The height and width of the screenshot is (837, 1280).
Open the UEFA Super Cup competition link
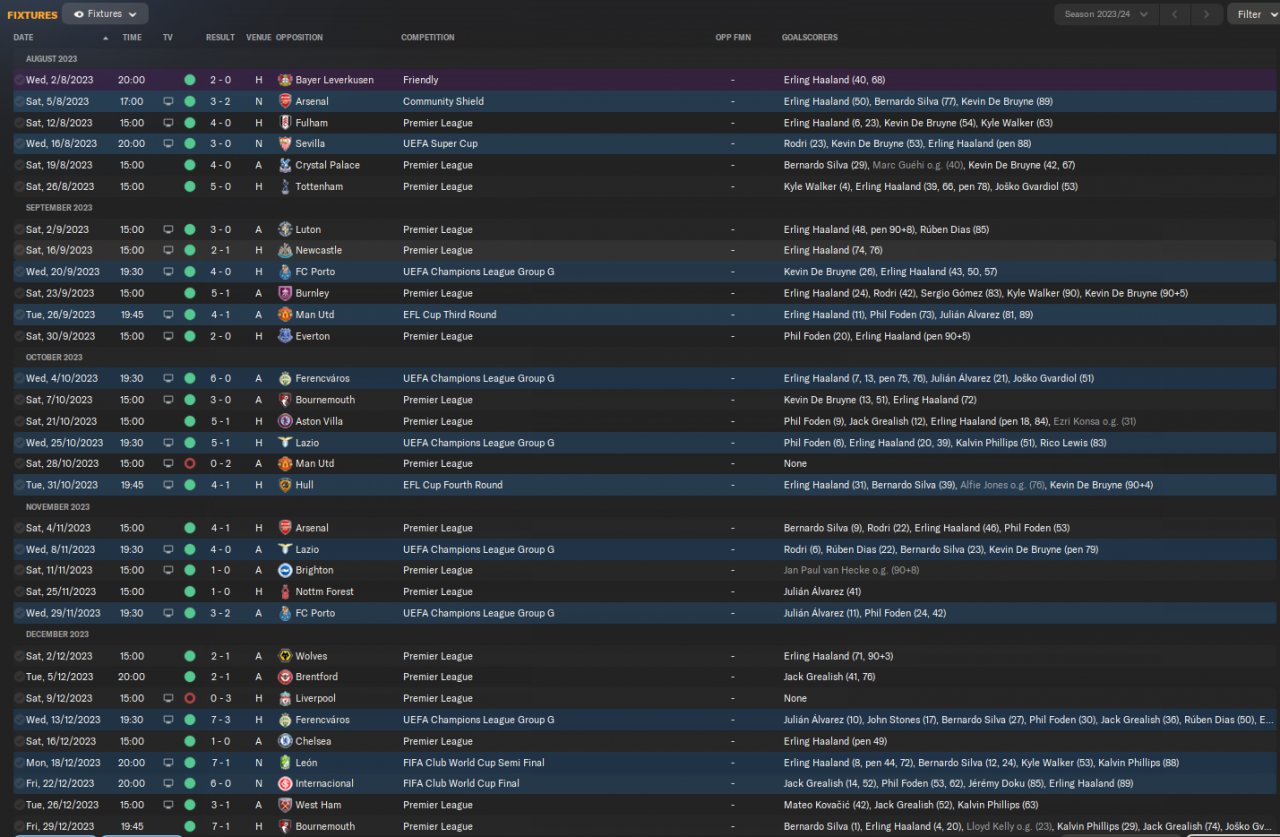tap(440, 144)
